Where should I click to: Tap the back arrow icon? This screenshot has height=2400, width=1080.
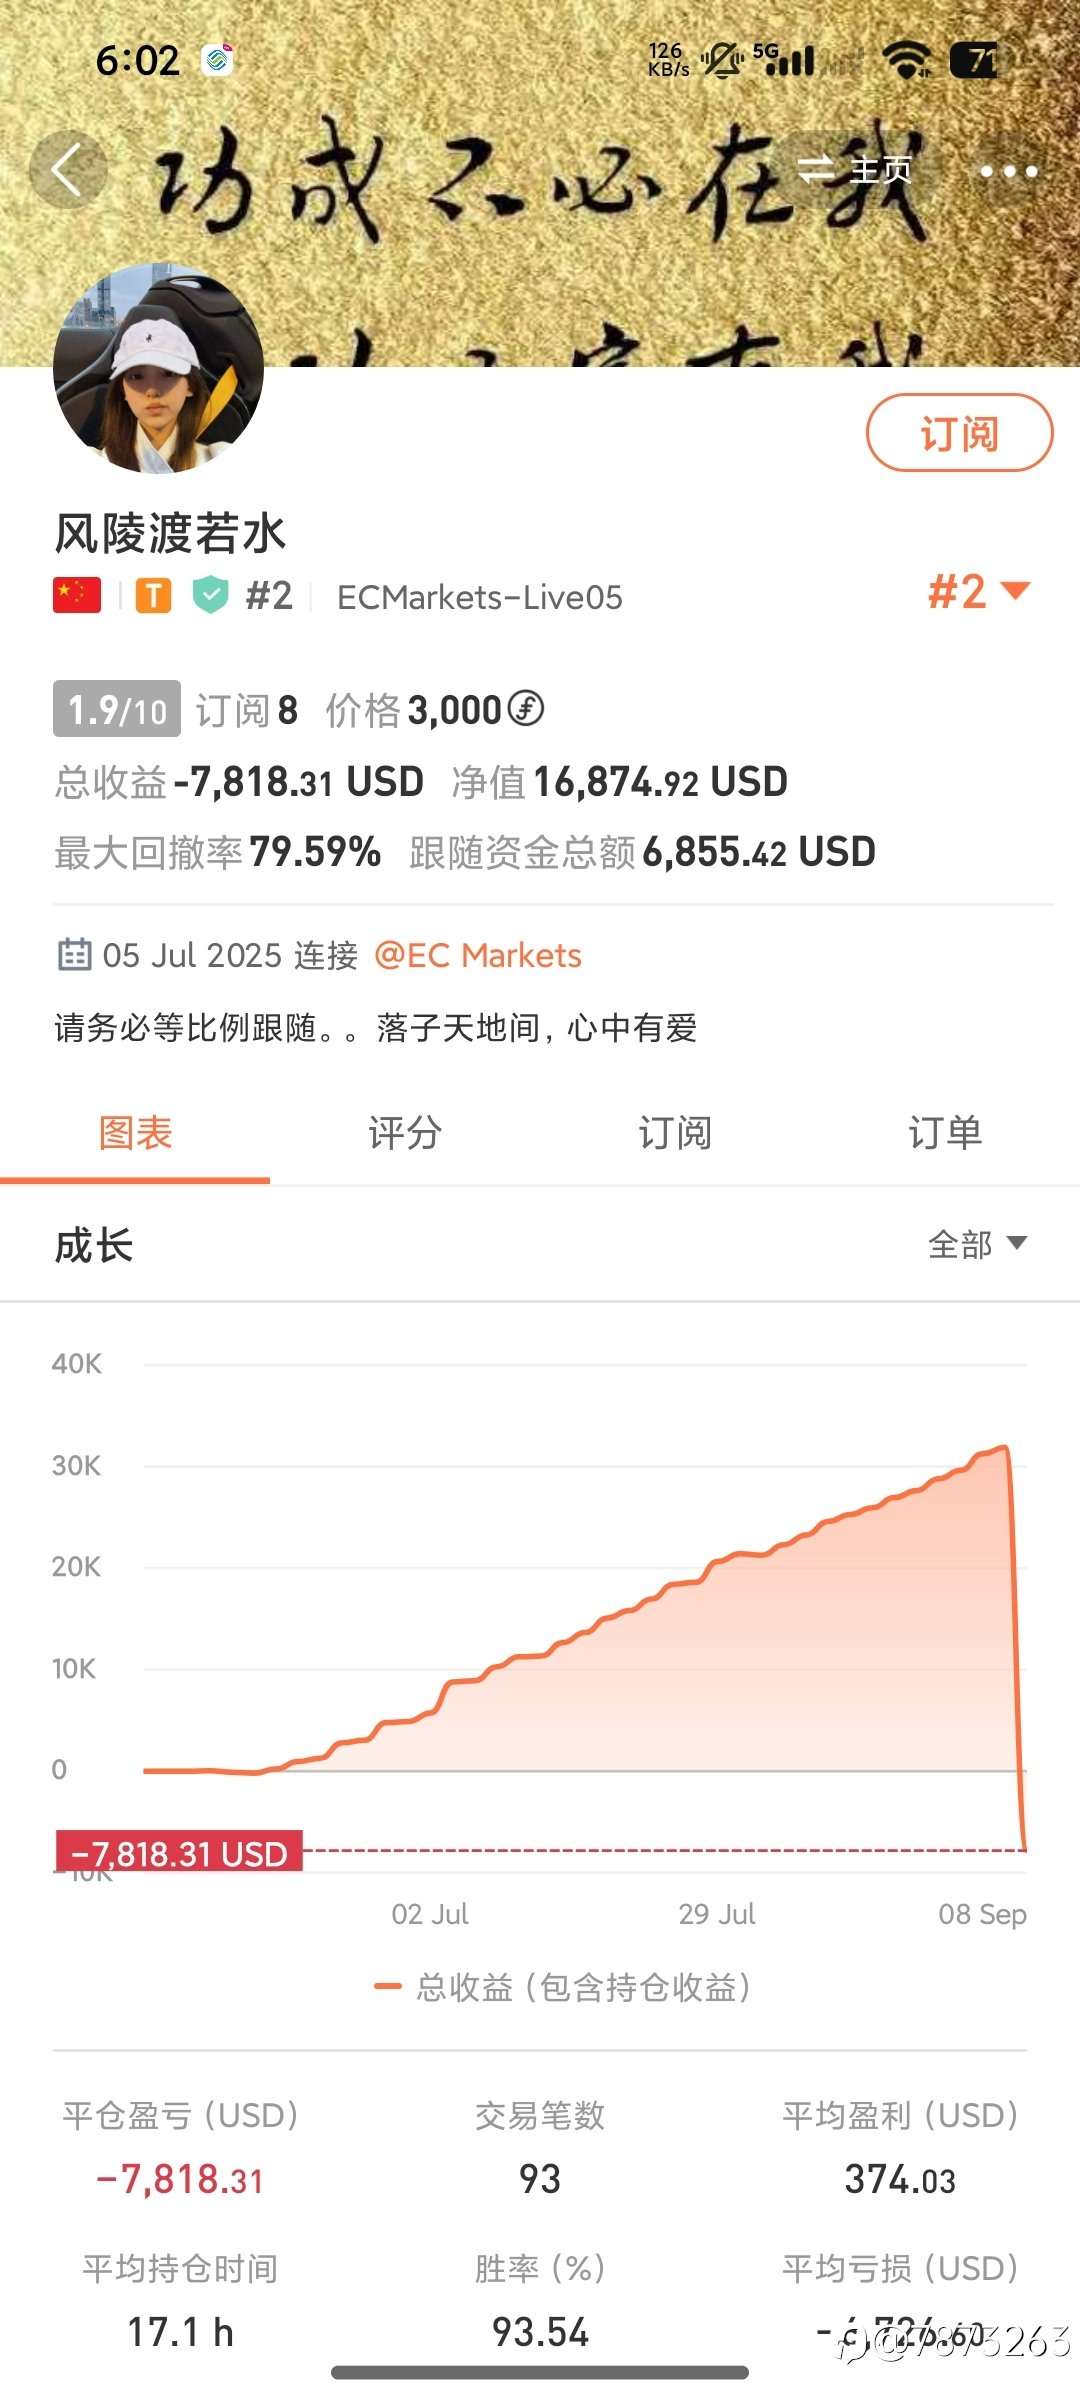(x=68, y=170)
